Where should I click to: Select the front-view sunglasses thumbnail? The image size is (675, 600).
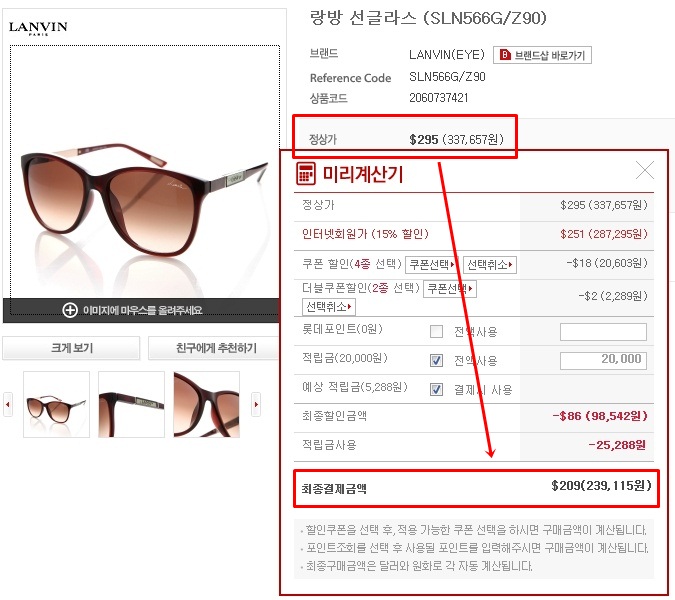(x=56, y=405)
